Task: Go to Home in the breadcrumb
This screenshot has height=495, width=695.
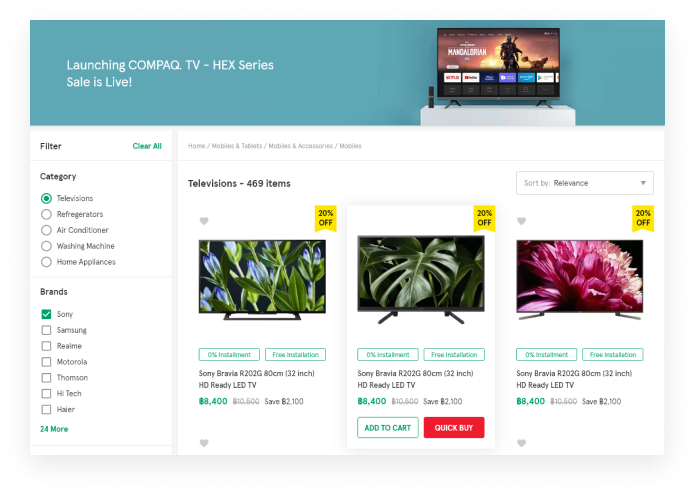Action: 196,146
